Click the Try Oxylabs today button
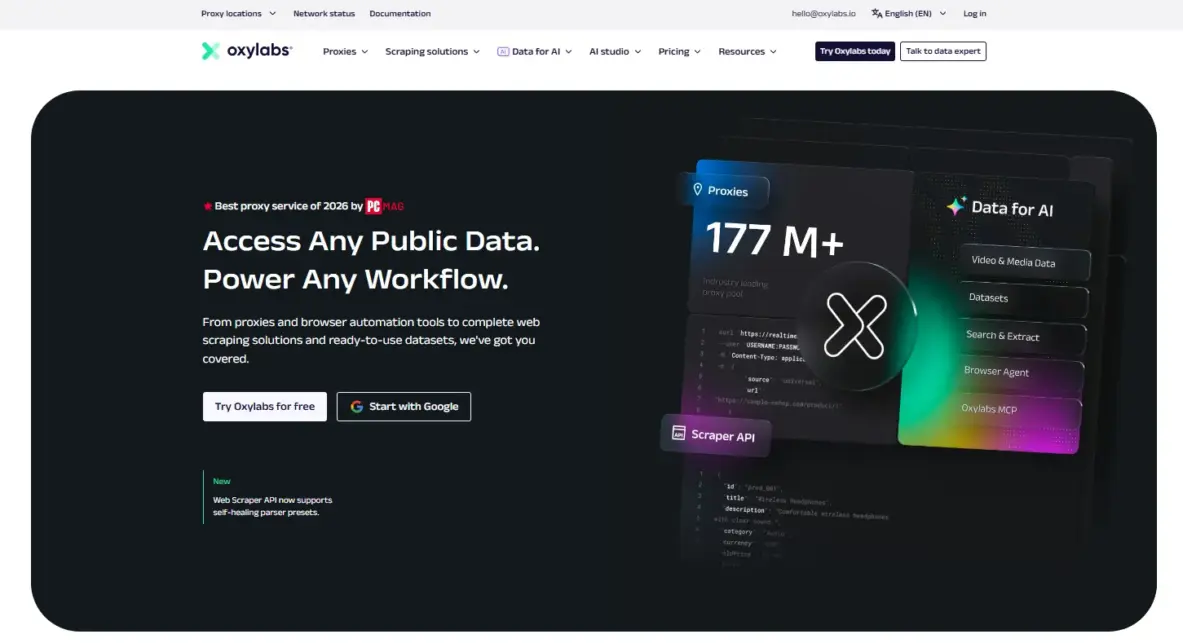This screenshot has height=643, width=1183. (855, 51)
